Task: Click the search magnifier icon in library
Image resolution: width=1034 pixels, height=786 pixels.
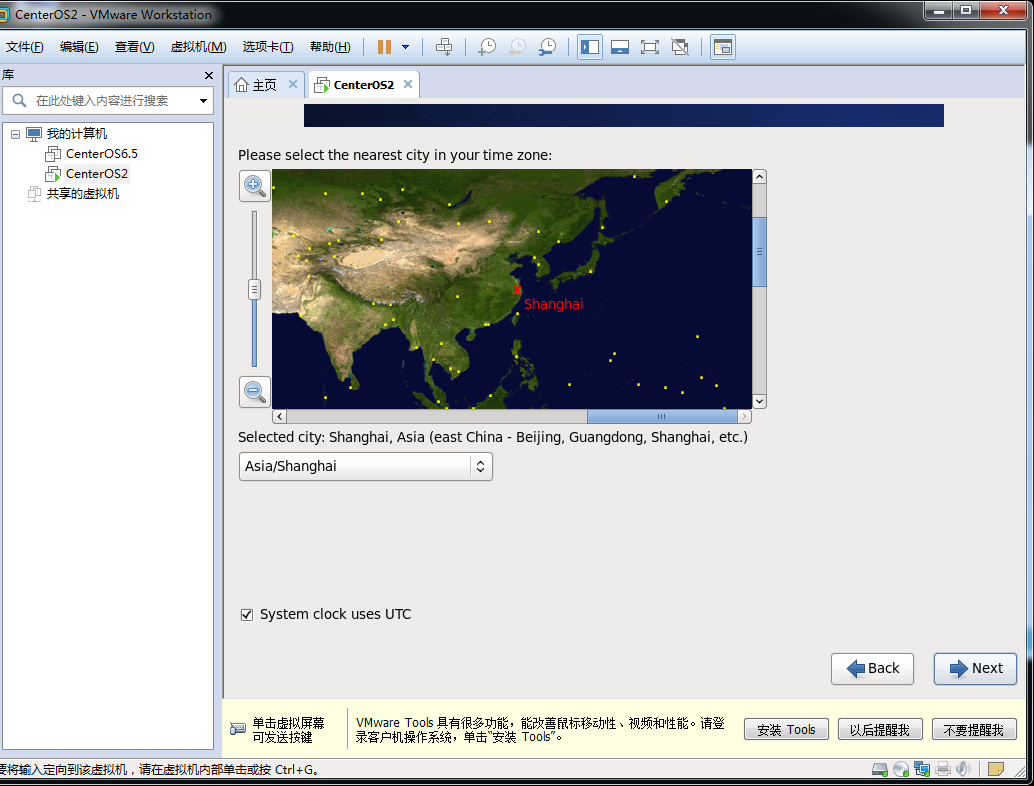Action: coord(19,100)
